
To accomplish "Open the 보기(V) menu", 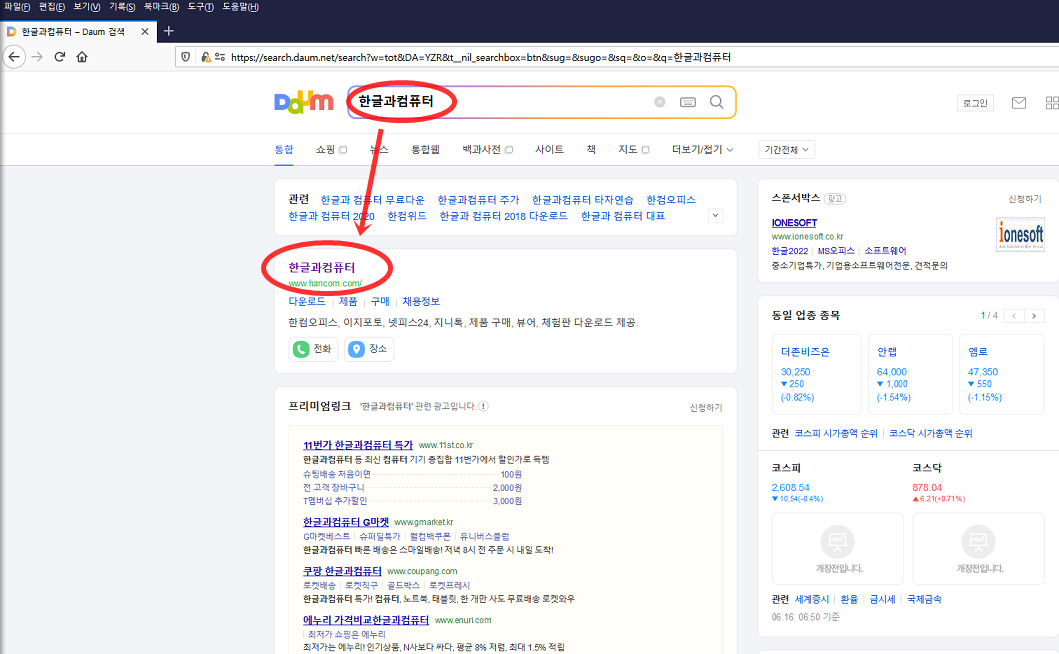I will [x=87, y=7].
